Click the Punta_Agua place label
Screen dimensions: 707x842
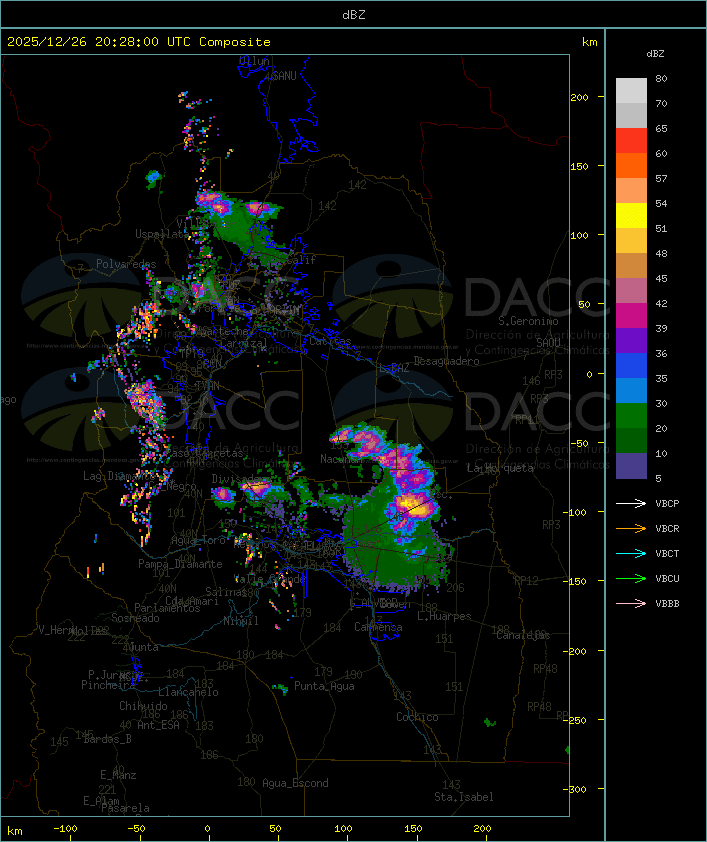[324, 686]
